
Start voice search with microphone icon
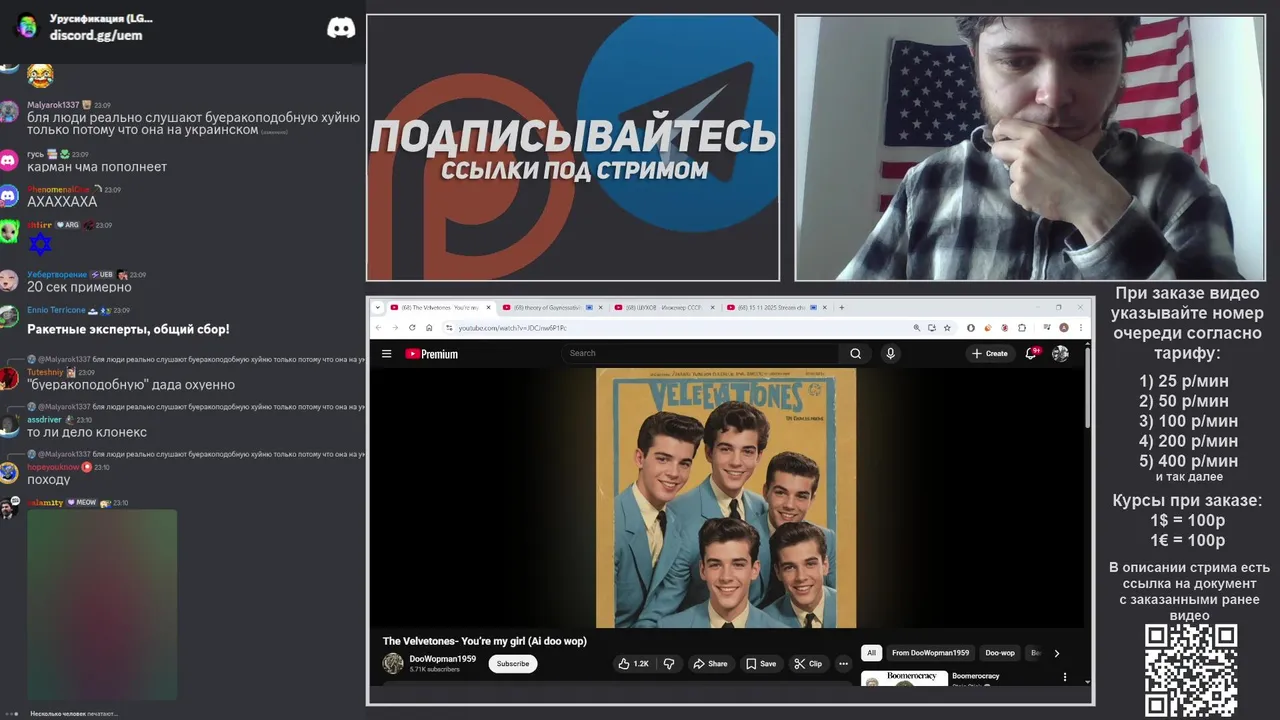(x=890, y=353)
